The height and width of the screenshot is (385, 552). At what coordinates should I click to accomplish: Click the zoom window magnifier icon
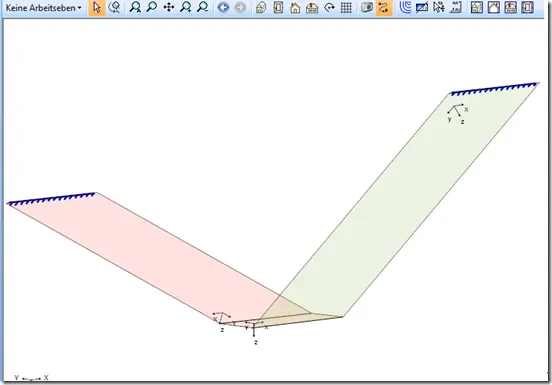135,7
